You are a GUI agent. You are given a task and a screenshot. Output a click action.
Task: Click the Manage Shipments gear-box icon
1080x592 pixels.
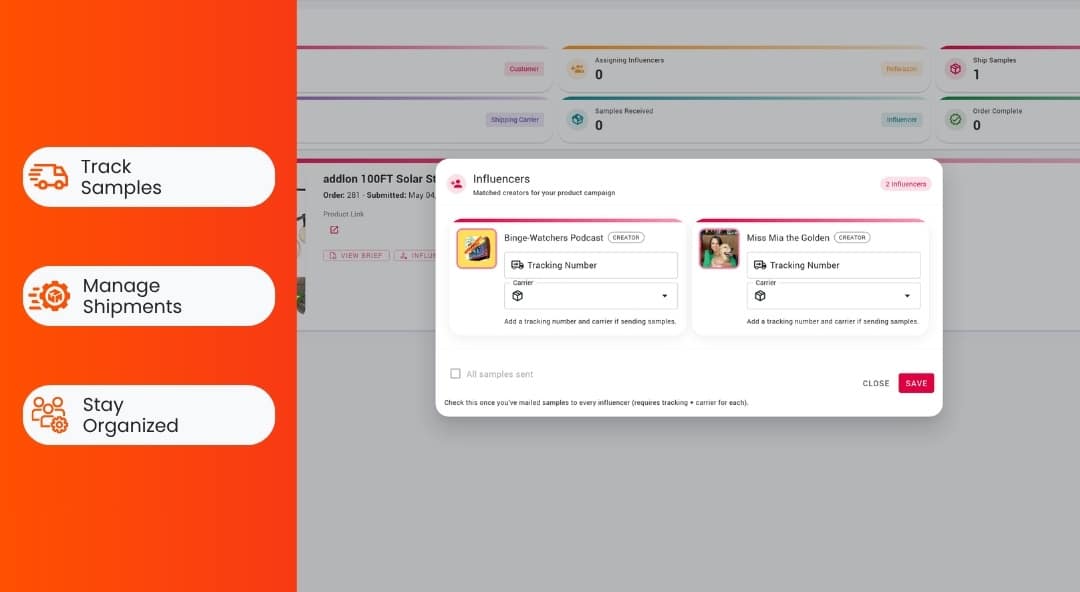(x=49, y=296)
